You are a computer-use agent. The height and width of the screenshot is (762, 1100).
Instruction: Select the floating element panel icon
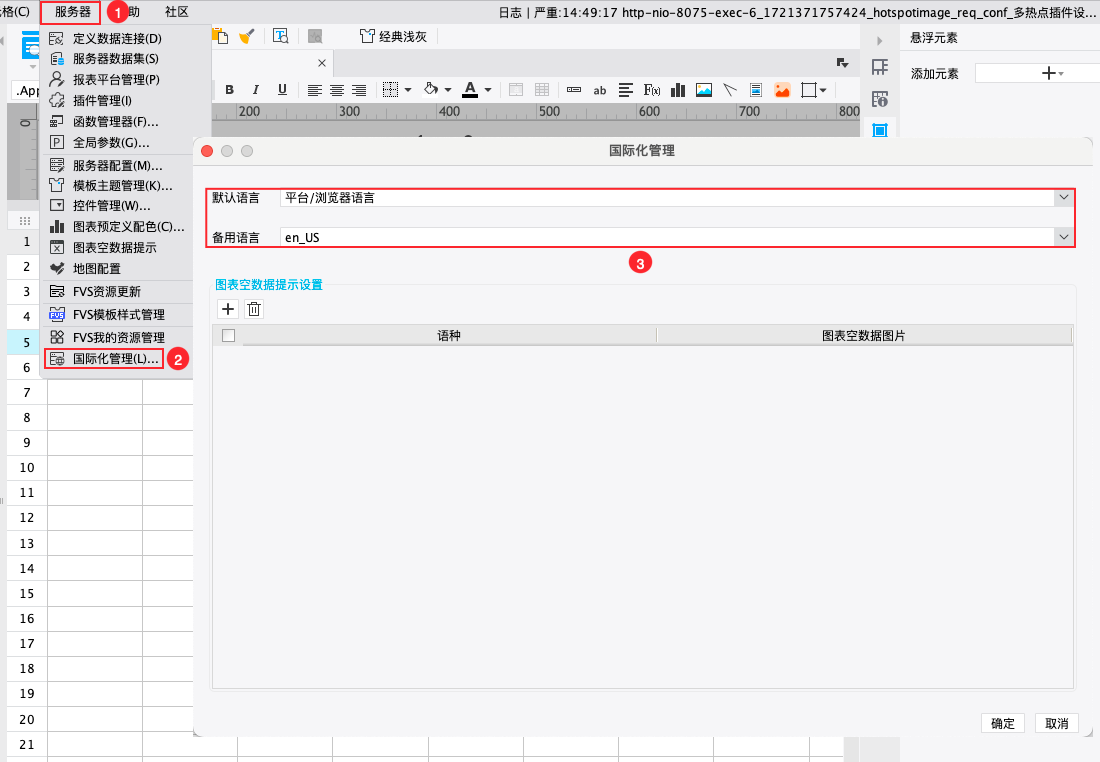pos(880,130)
